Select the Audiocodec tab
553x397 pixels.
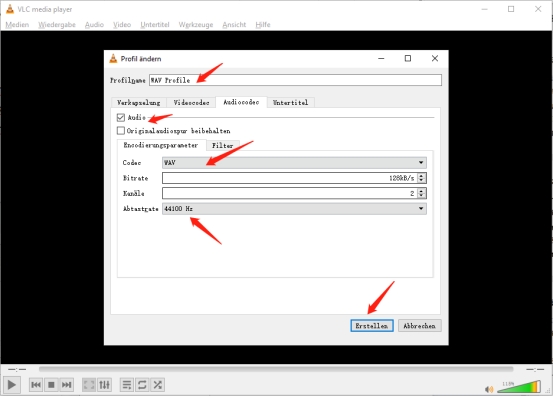(241, 102)
